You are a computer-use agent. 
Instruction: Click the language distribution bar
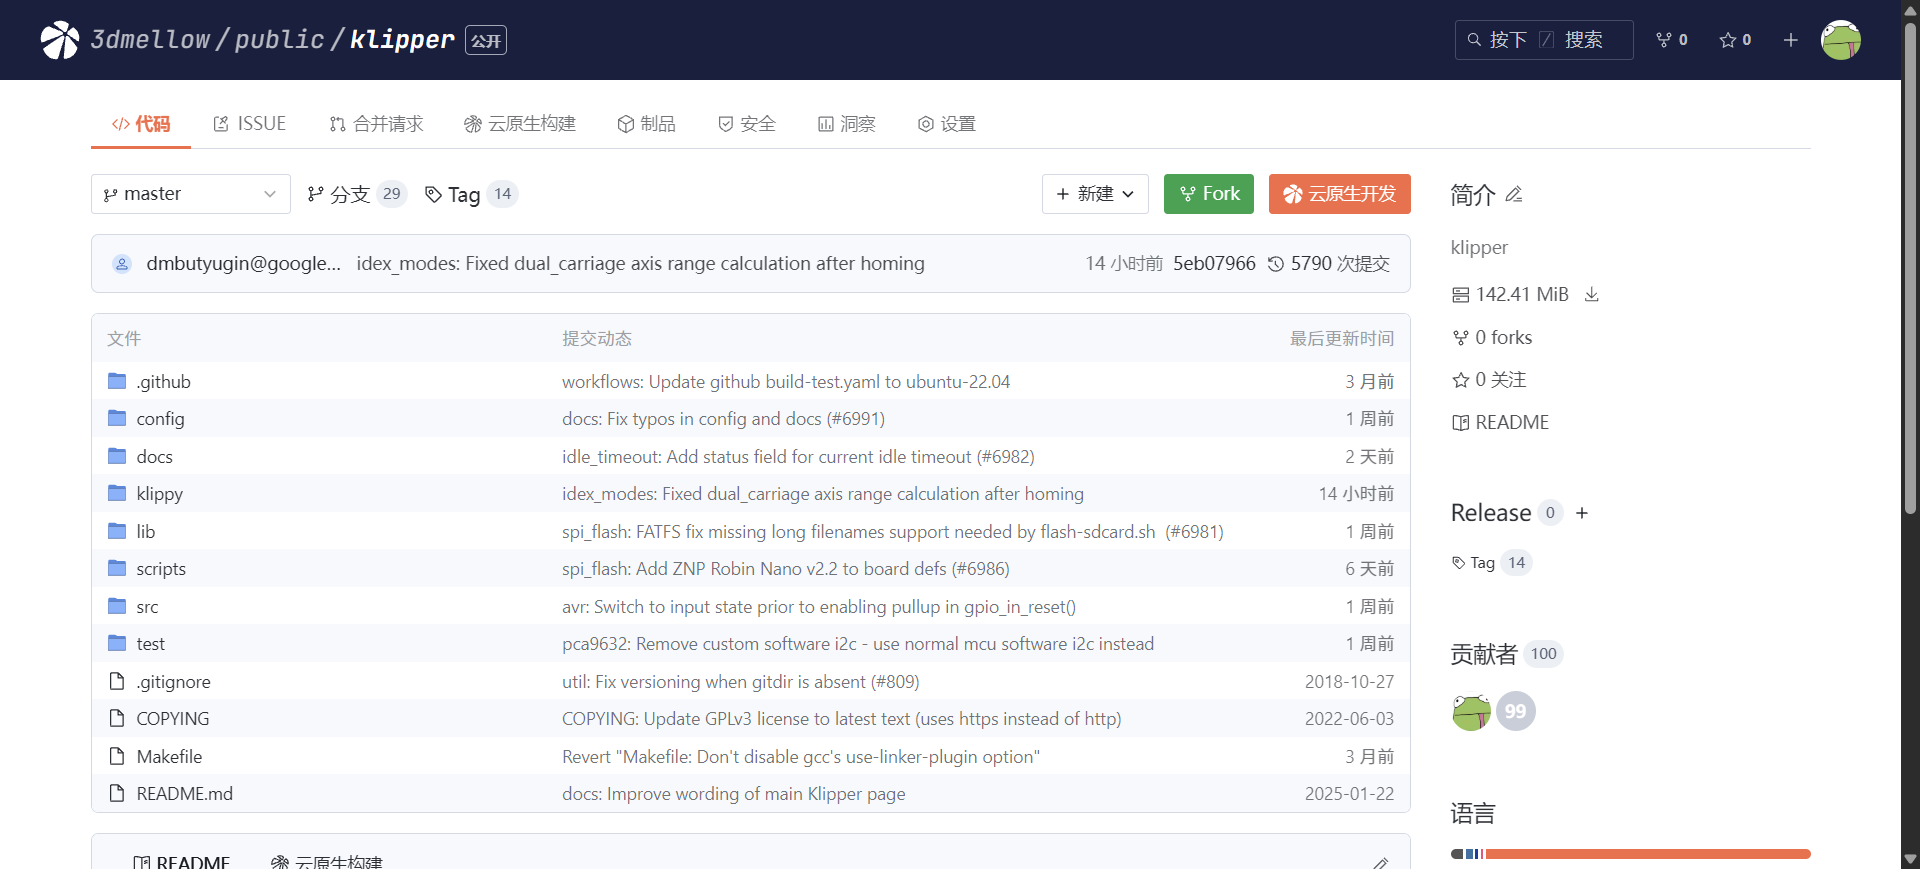[1630, 854]
